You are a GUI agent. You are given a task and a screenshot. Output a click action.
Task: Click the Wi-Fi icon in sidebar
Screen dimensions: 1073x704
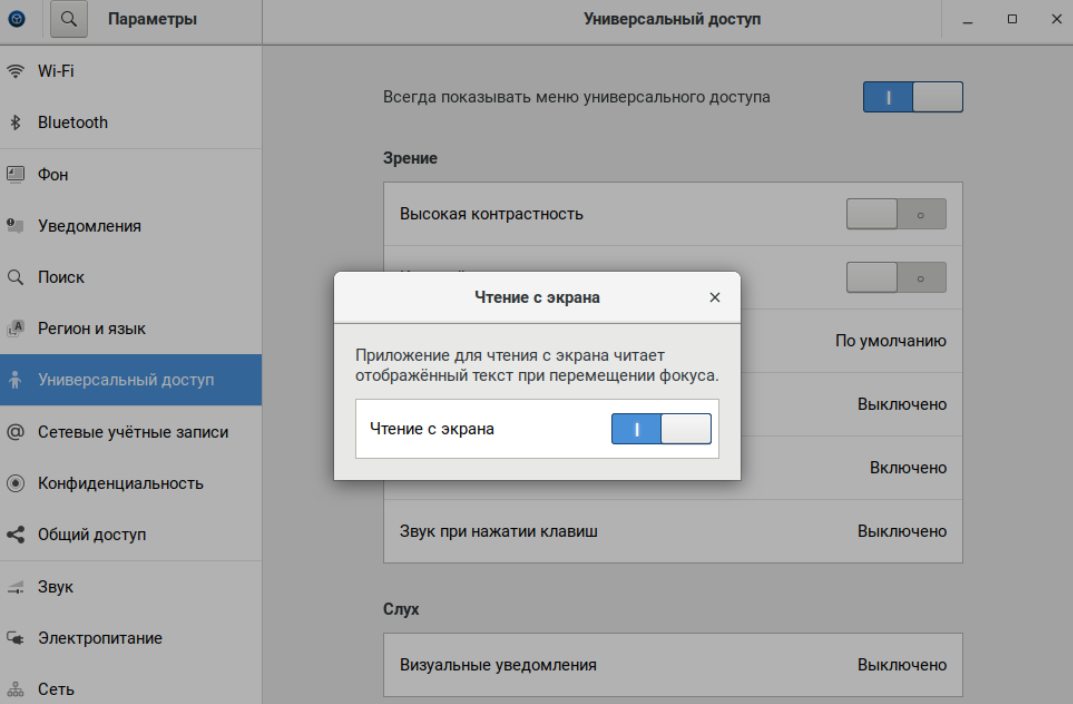[15, 71]
